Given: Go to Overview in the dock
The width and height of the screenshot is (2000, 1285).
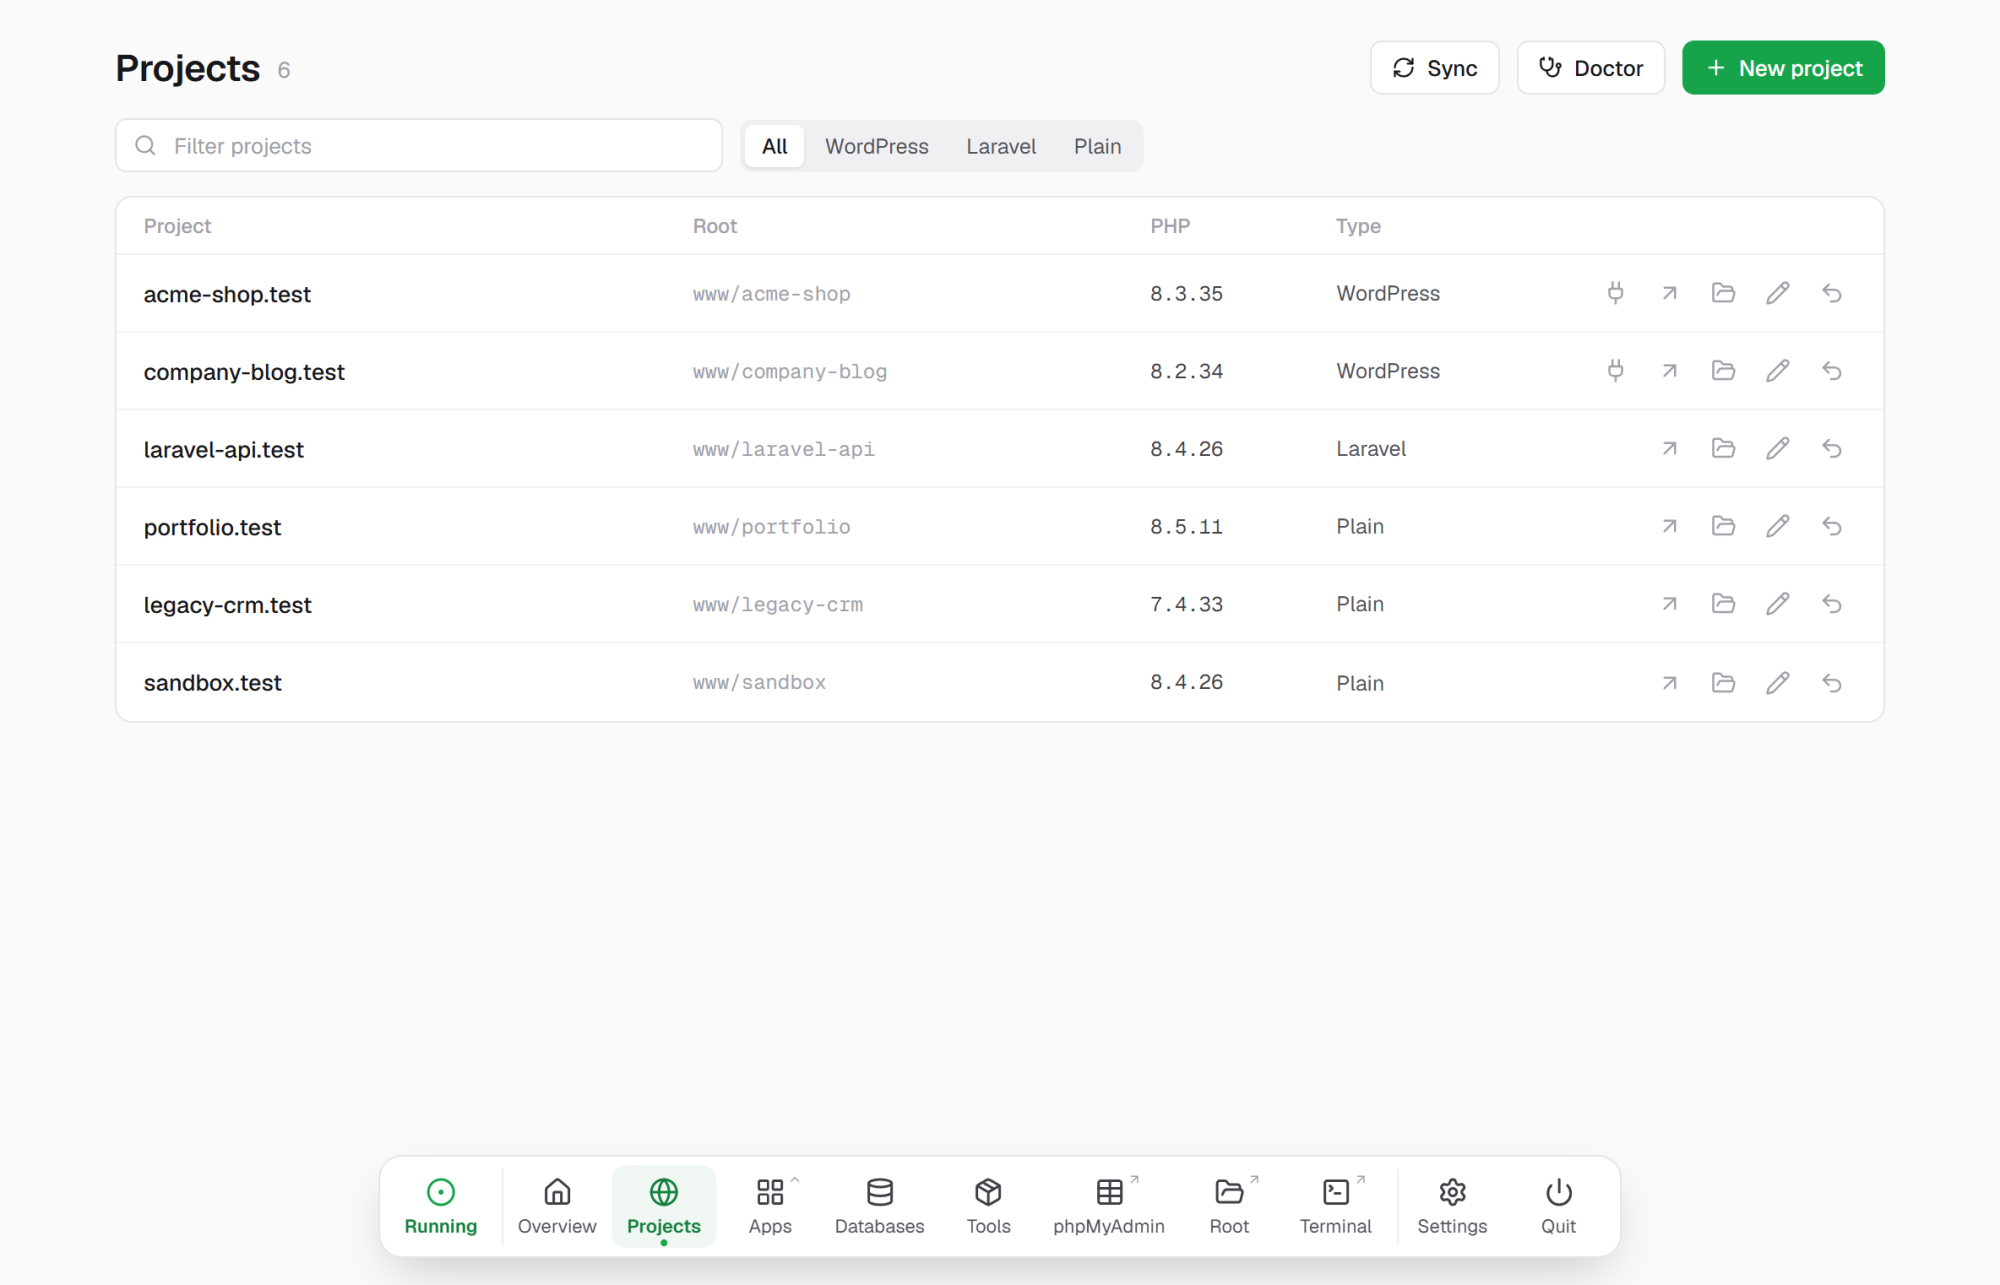Looking at the screenshot, I should coord(557,1206).
